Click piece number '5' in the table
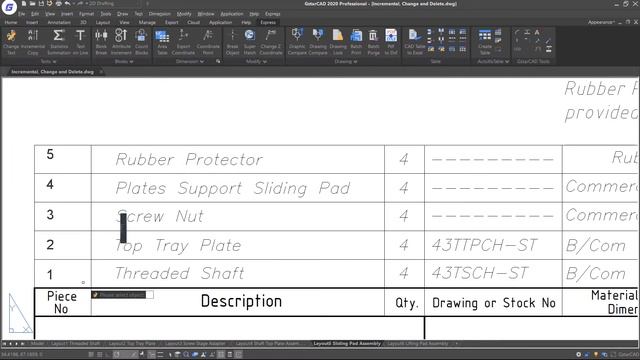The height and width of the screenshot is (360, 640). pyautogui.click(x=50, y=154)
